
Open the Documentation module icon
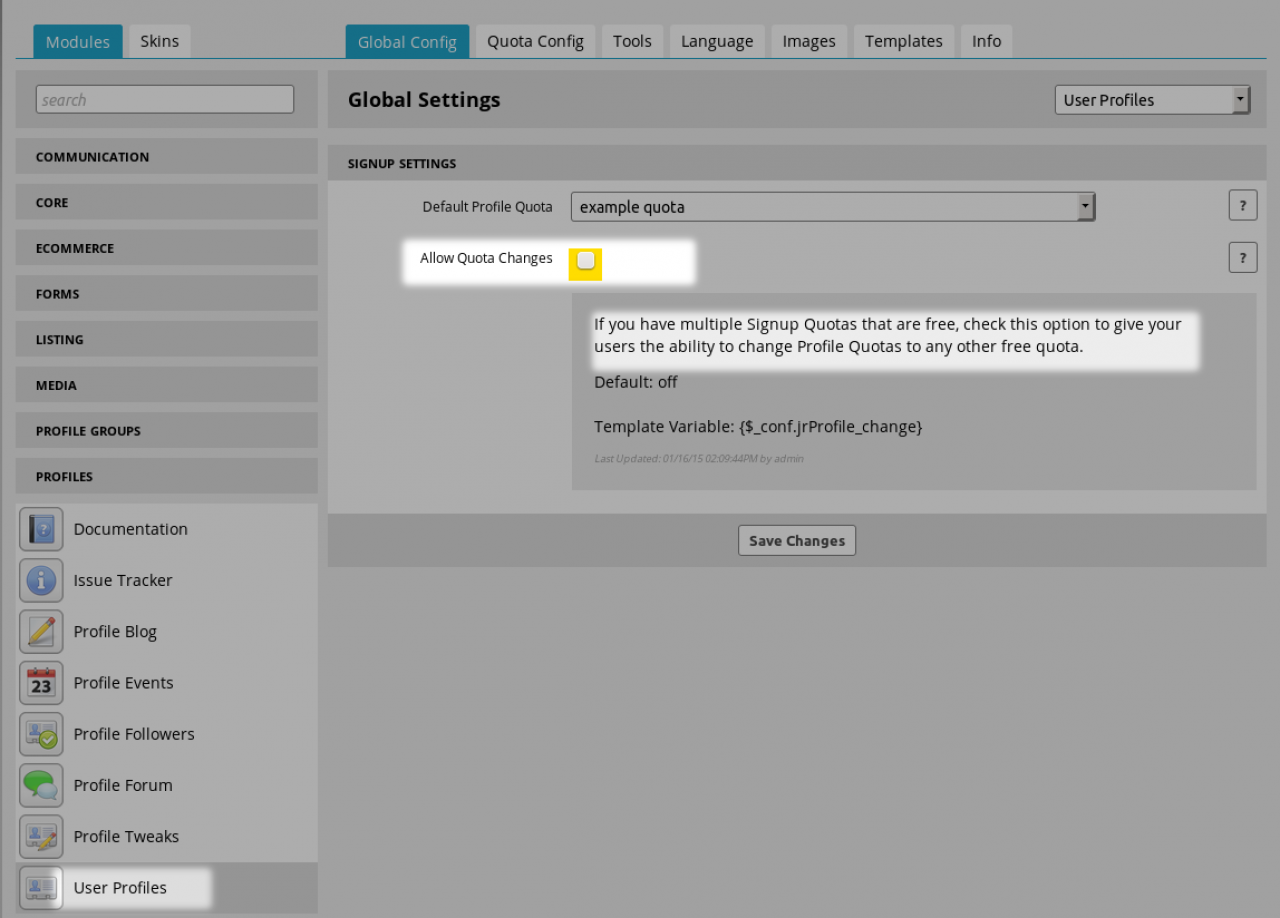click(41, 529)
